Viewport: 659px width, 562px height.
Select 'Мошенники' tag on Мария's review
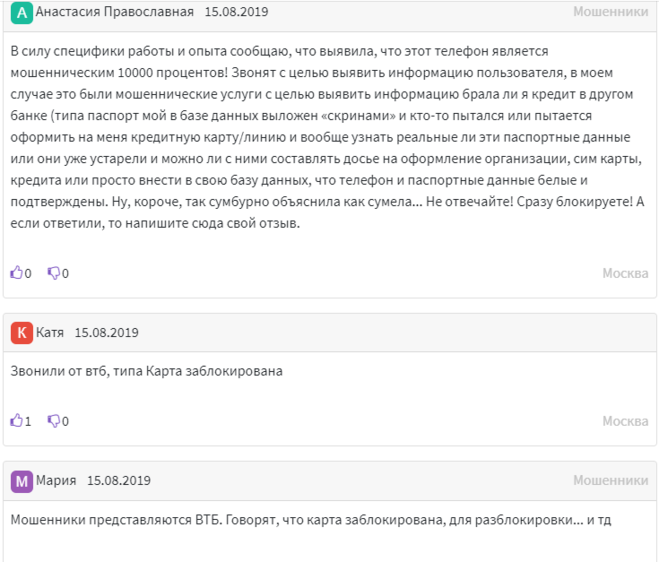tap(610, 481)
